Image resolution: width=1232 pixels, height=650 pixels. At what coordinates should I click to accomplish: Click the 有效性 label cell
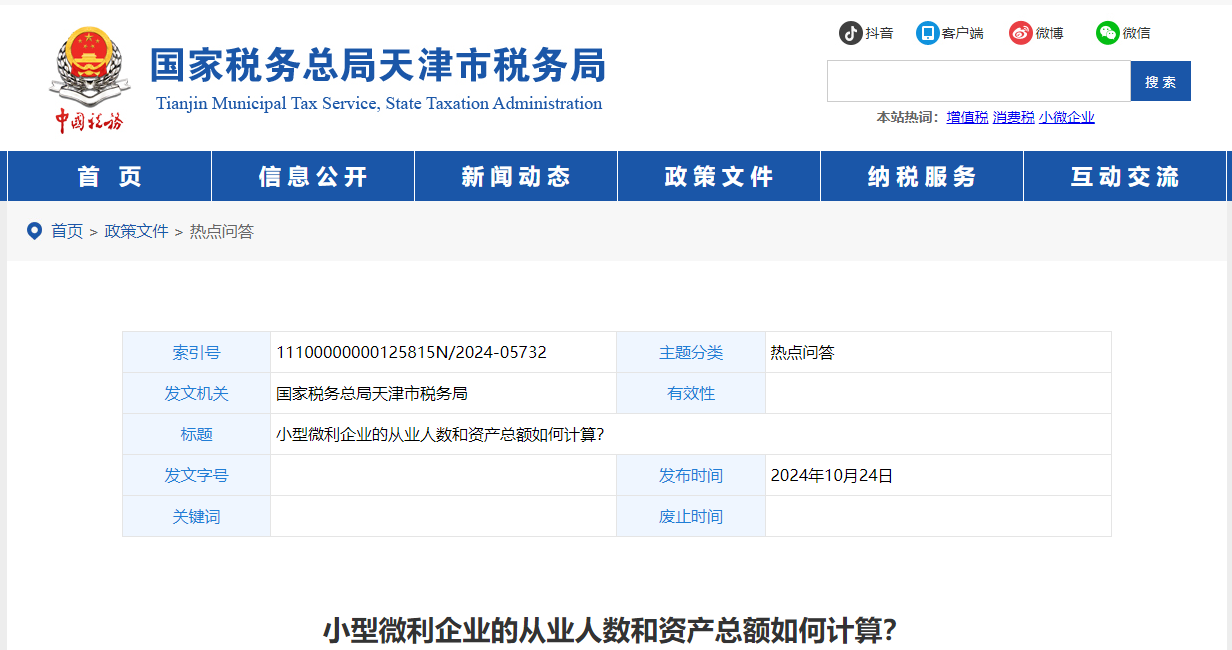[691, 394]
